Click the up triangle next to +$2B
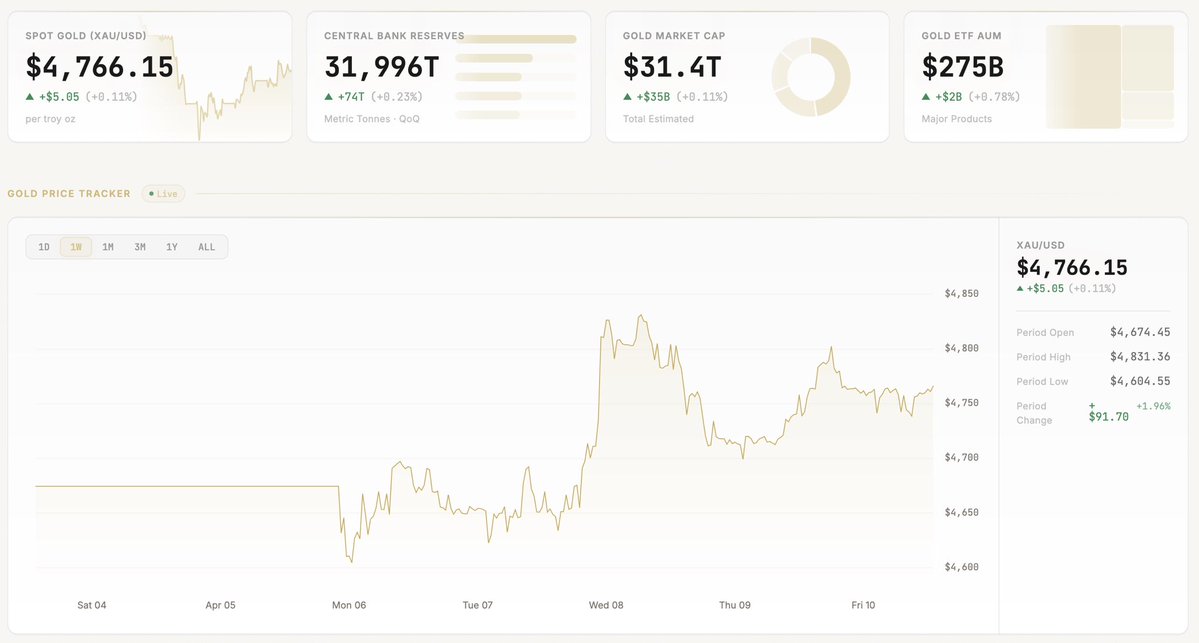 [927, 97]
